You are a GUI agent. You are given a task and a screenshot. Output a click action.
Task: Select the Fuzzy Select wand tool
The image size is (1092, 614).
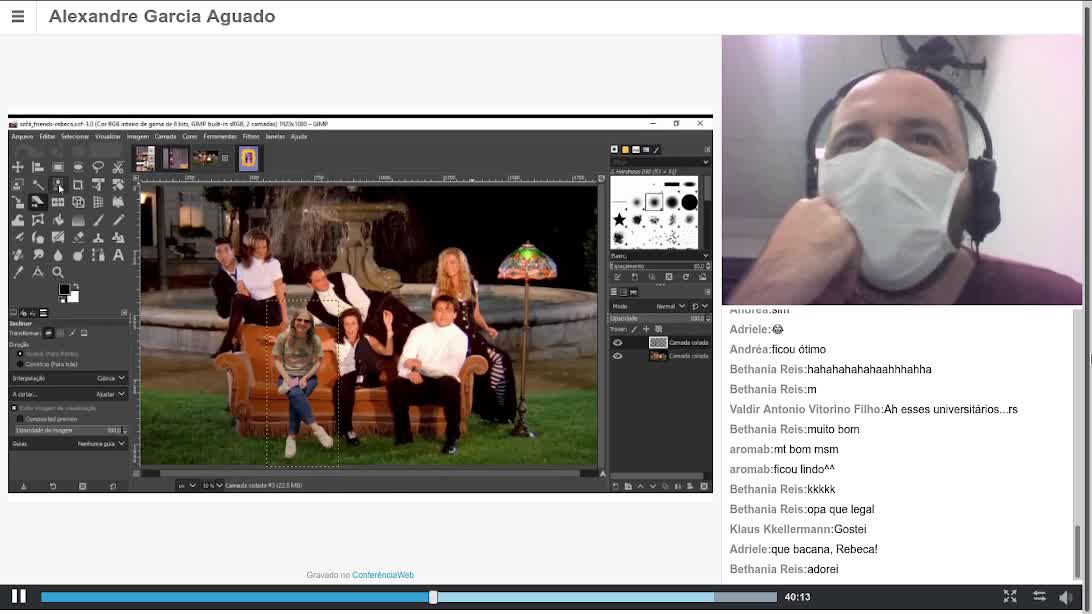click(x=38, y=184)
